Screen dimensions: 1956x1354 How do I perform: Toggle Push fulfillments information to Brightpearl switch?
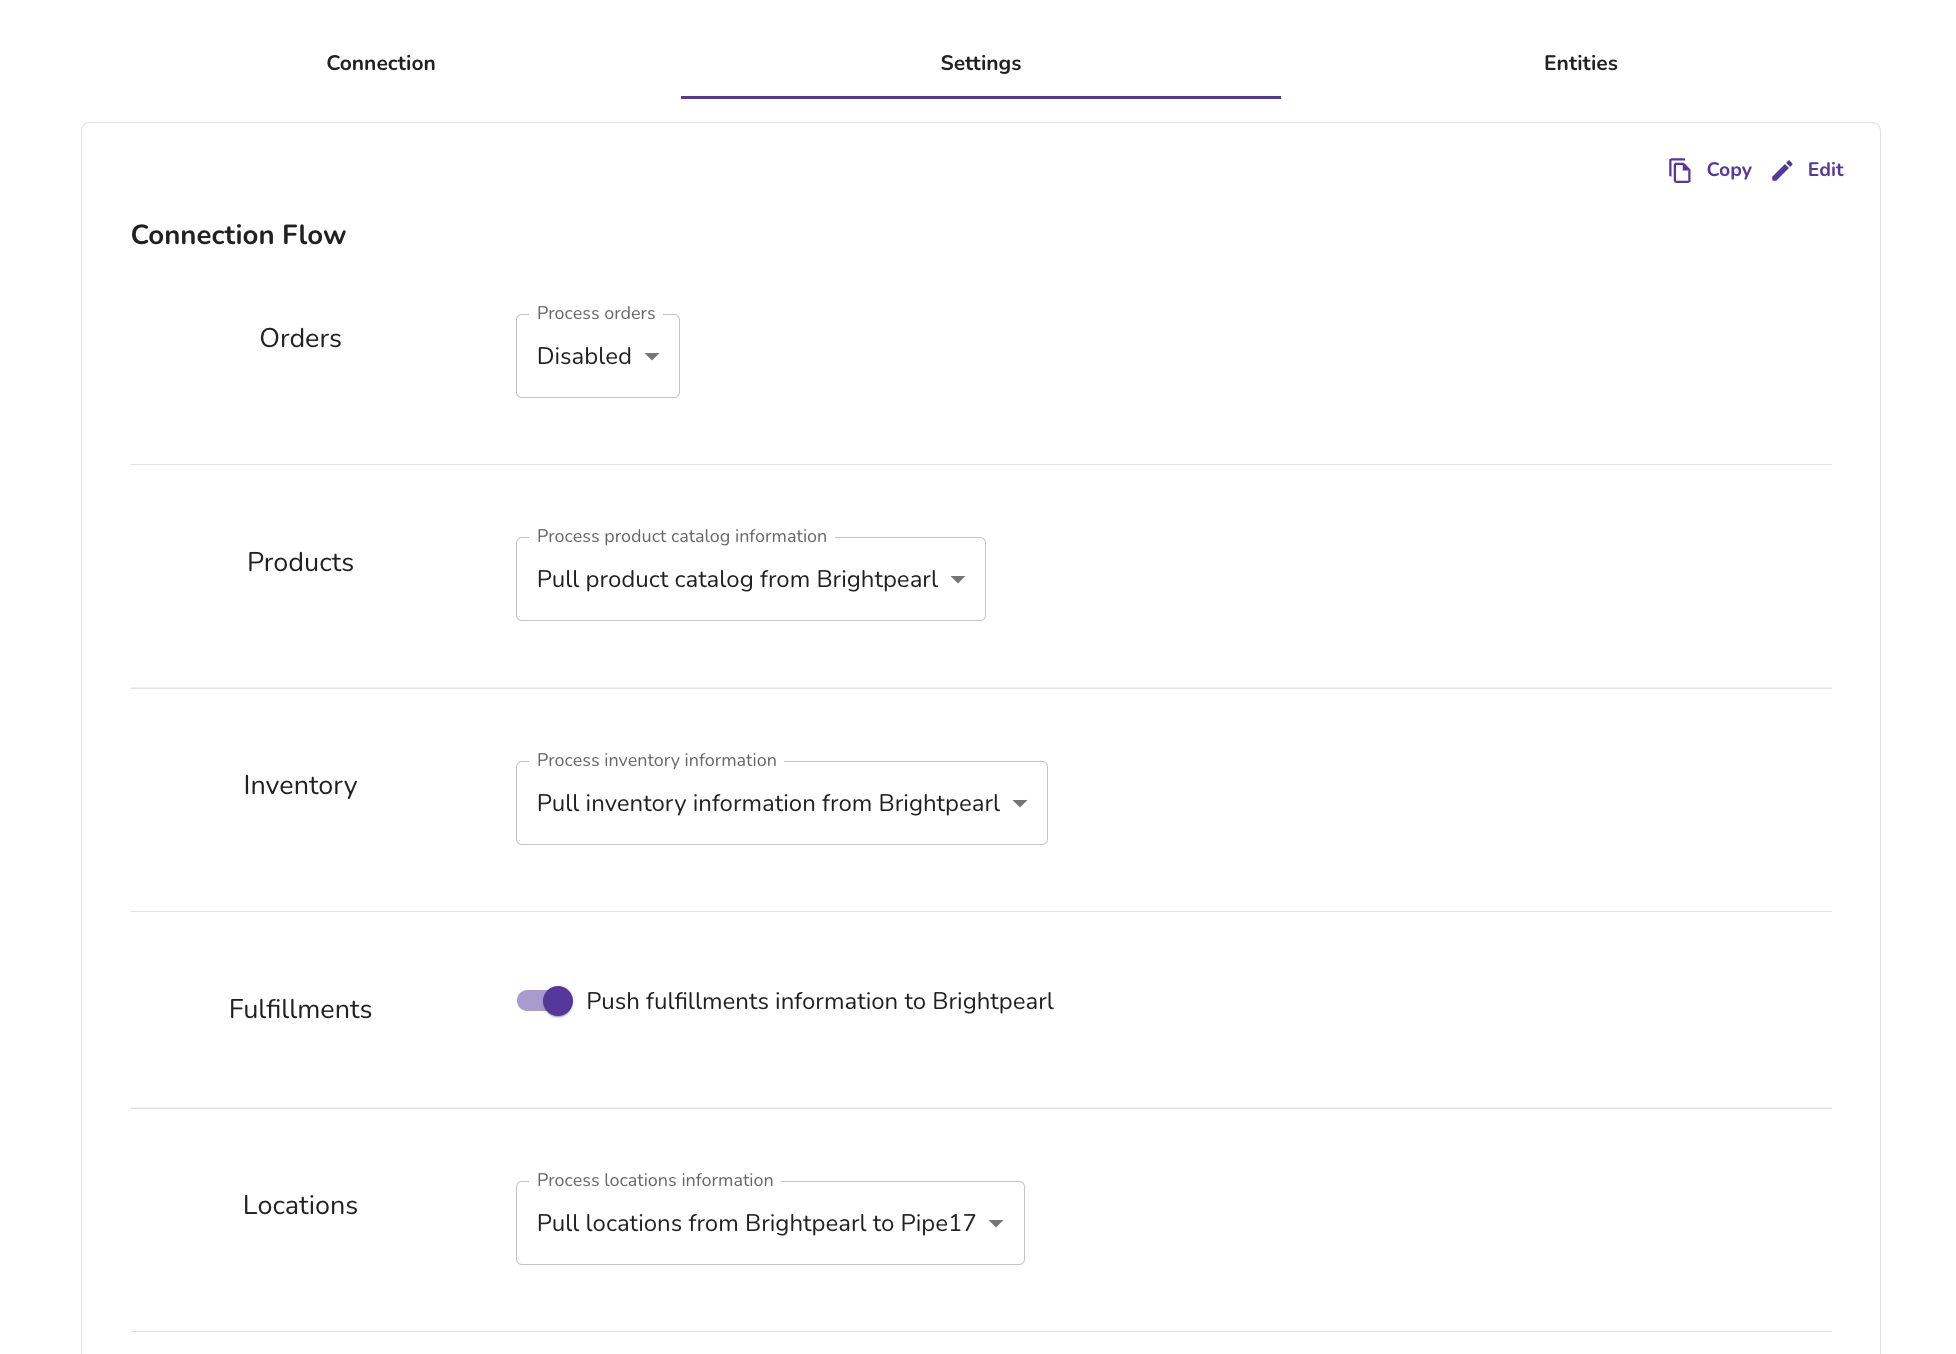click(x=545, y=1001)
